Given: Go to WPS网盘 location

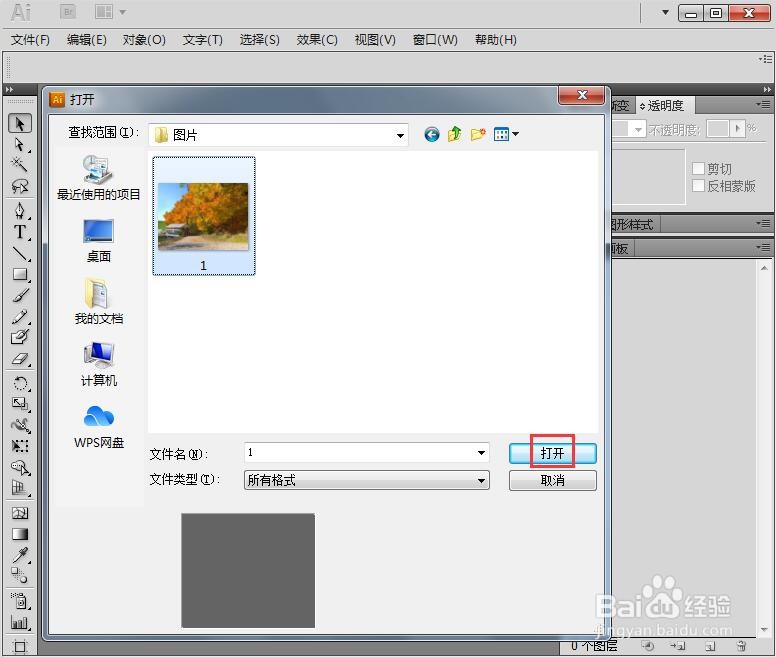Looking at the screenshot, I should [x=98, y=427].
